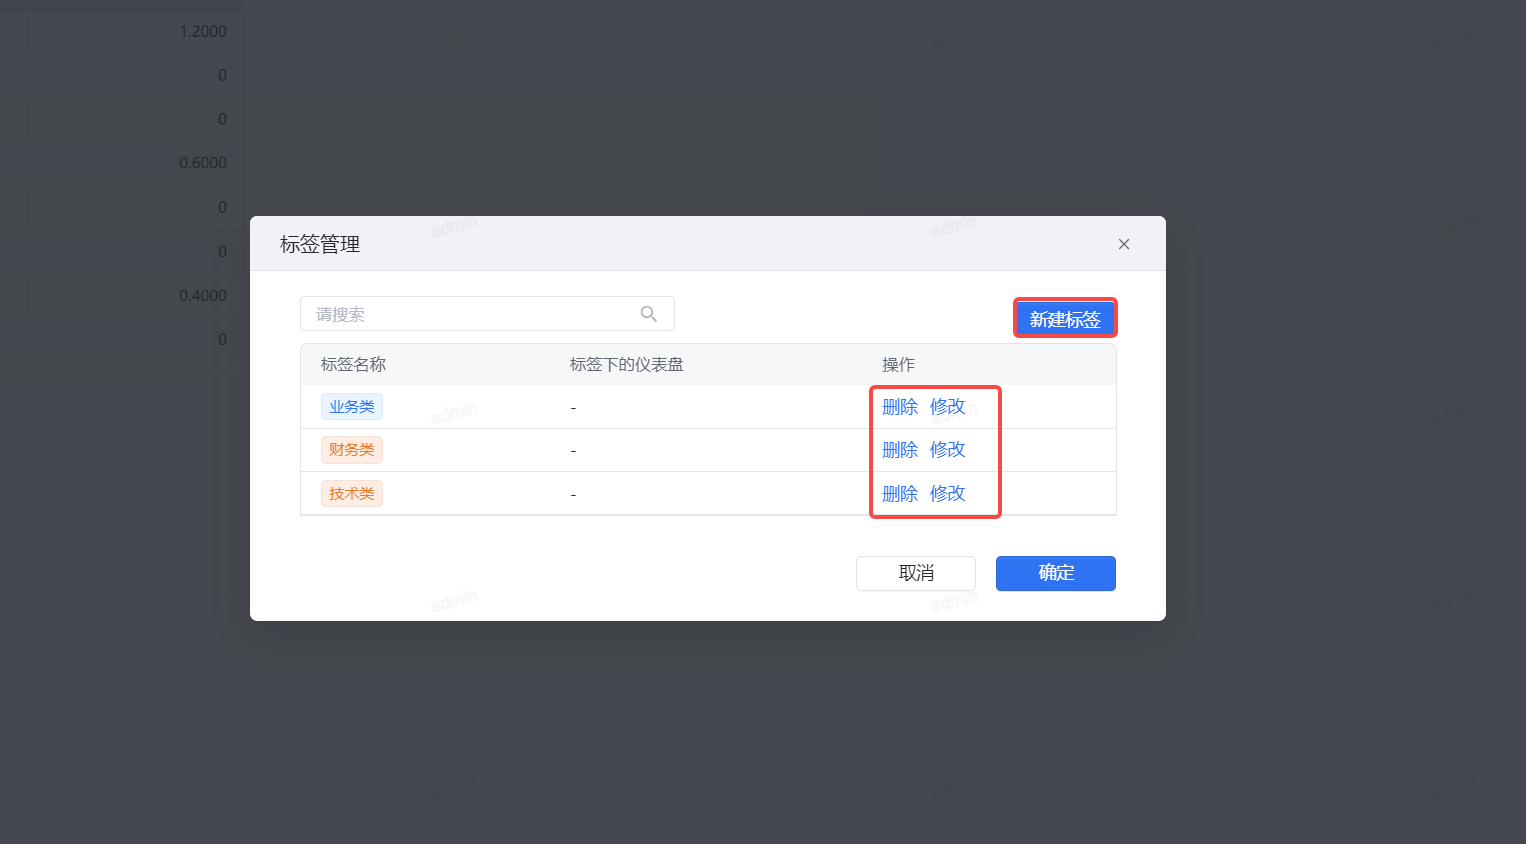
Task: Delete the 技术类 tag
Action: 900,494
